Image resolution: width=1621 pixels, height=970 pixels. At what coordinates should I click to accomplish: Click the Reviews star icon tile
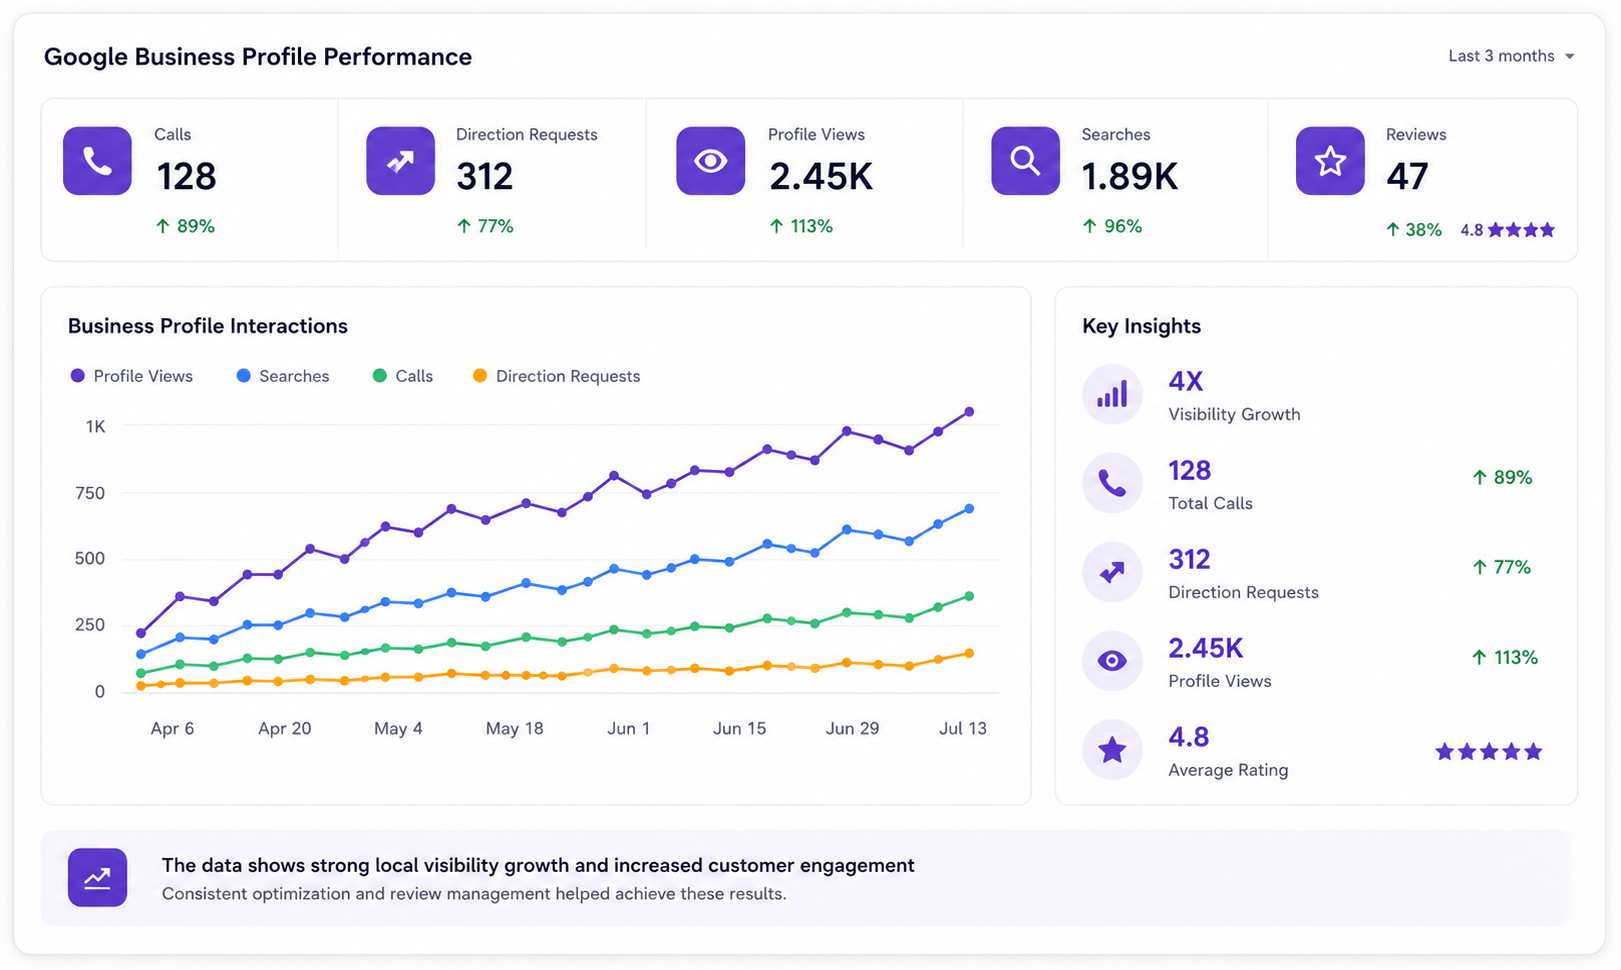1330,161
